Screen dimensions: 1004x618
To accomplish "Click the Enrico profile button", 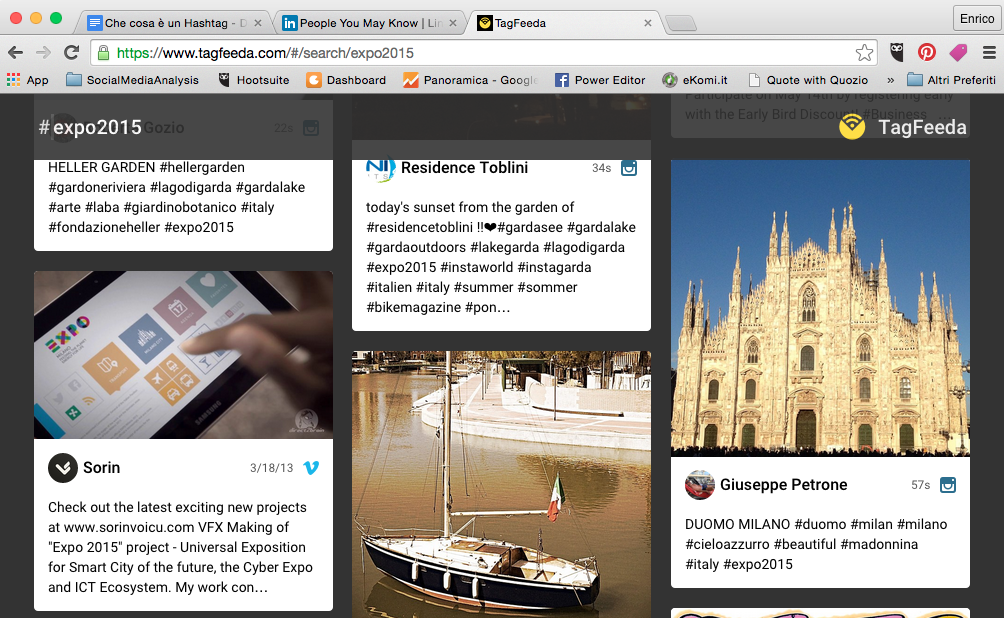I will click(976, 19).
